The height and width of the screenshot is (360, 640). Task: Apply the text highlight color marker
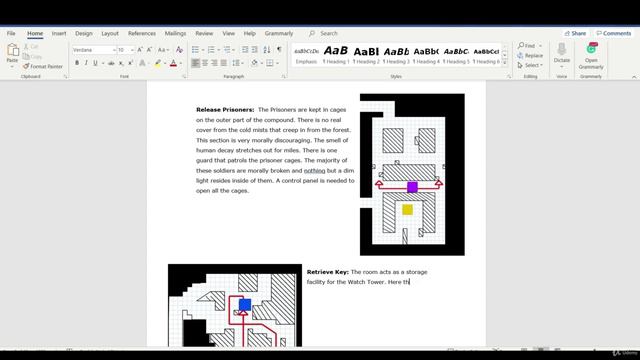click(x=158, y=63)
